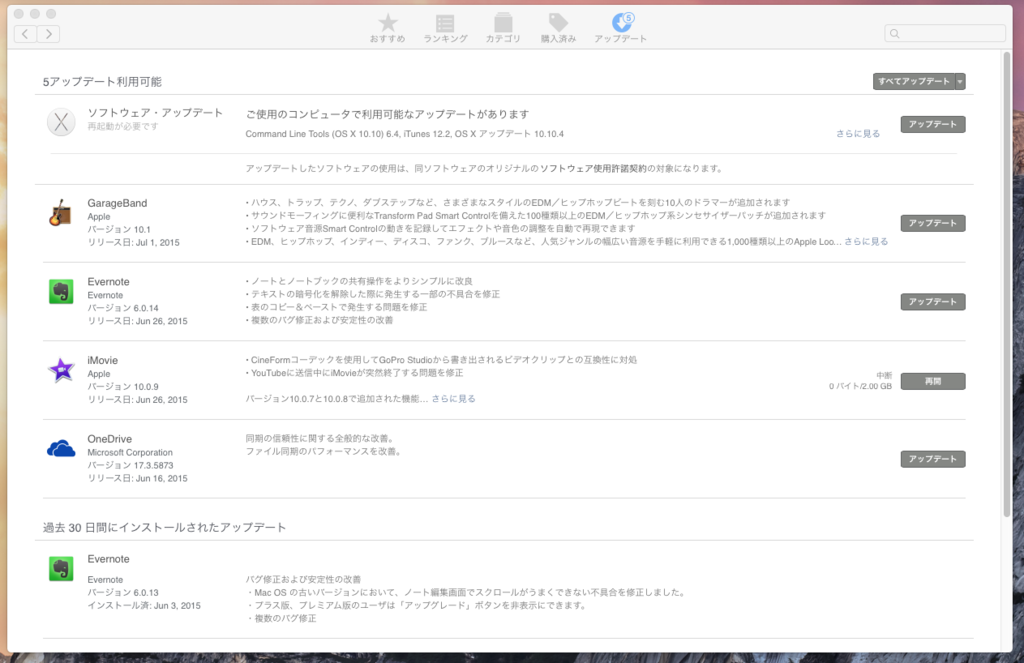Click the search field in the toolbar
This screenshot has height=663, width=1024.
(944, 33)
